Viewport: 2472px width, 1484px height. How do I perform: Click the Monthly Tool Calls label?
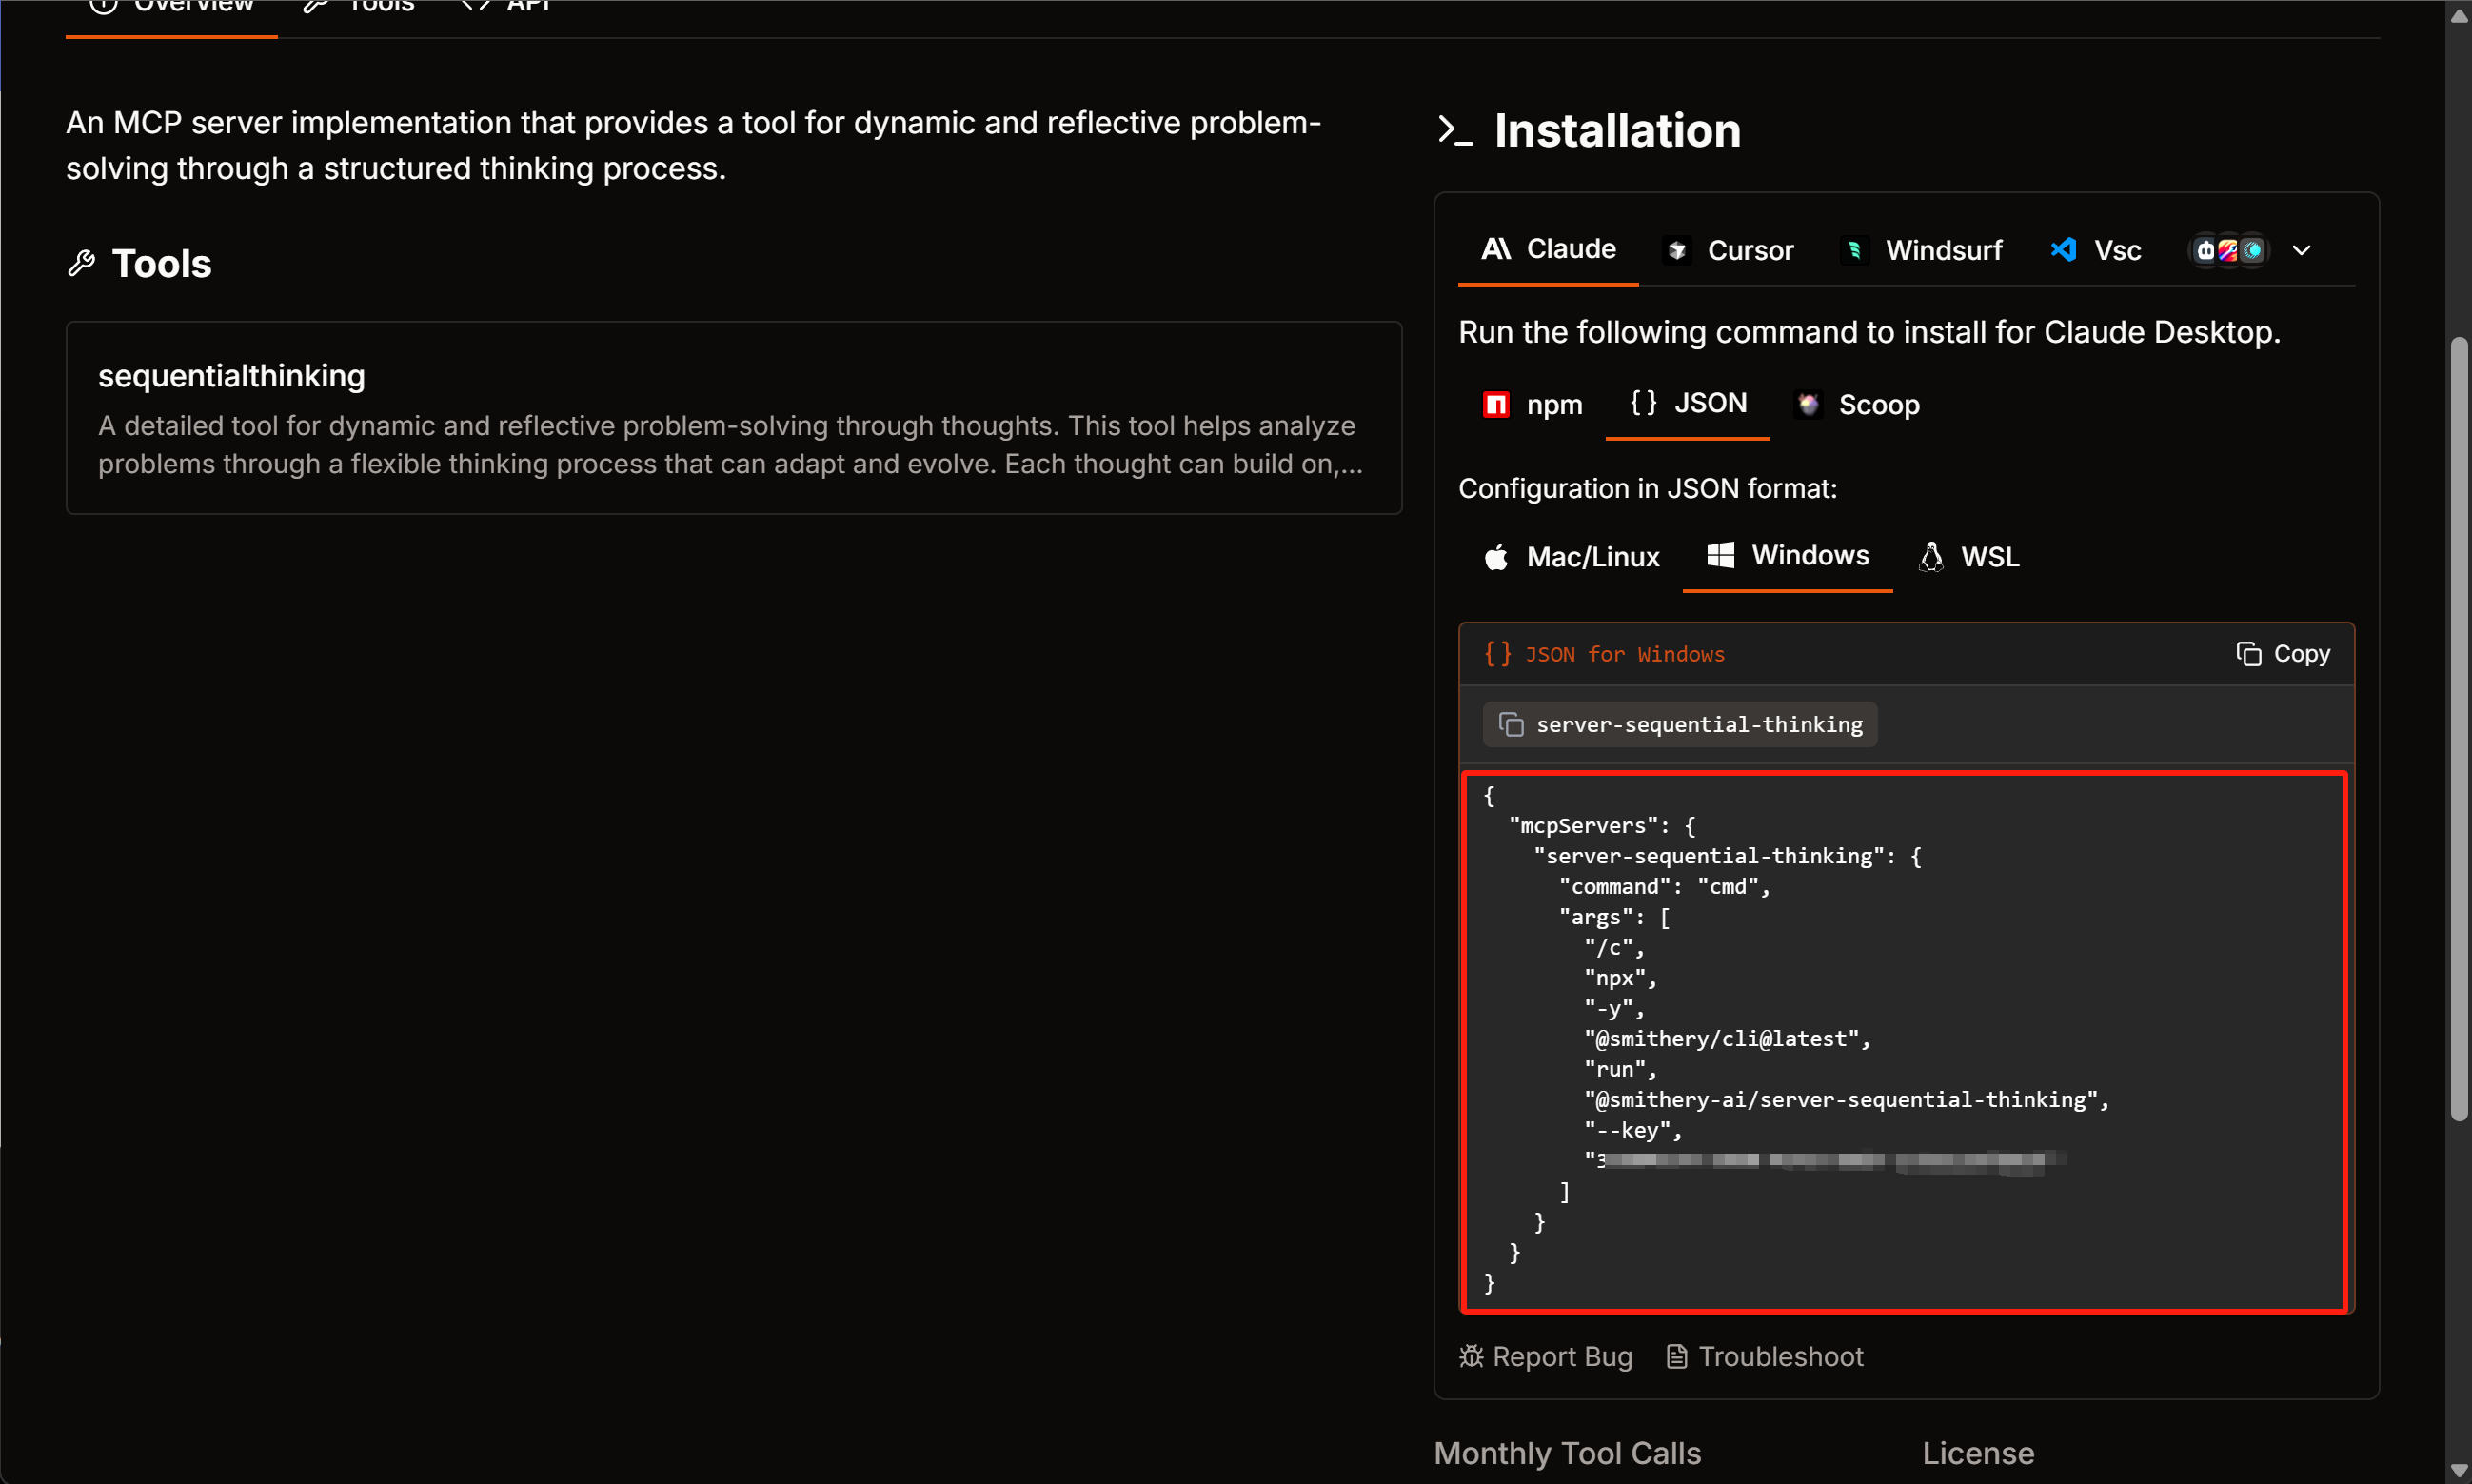click(x=1567, y=1453)
